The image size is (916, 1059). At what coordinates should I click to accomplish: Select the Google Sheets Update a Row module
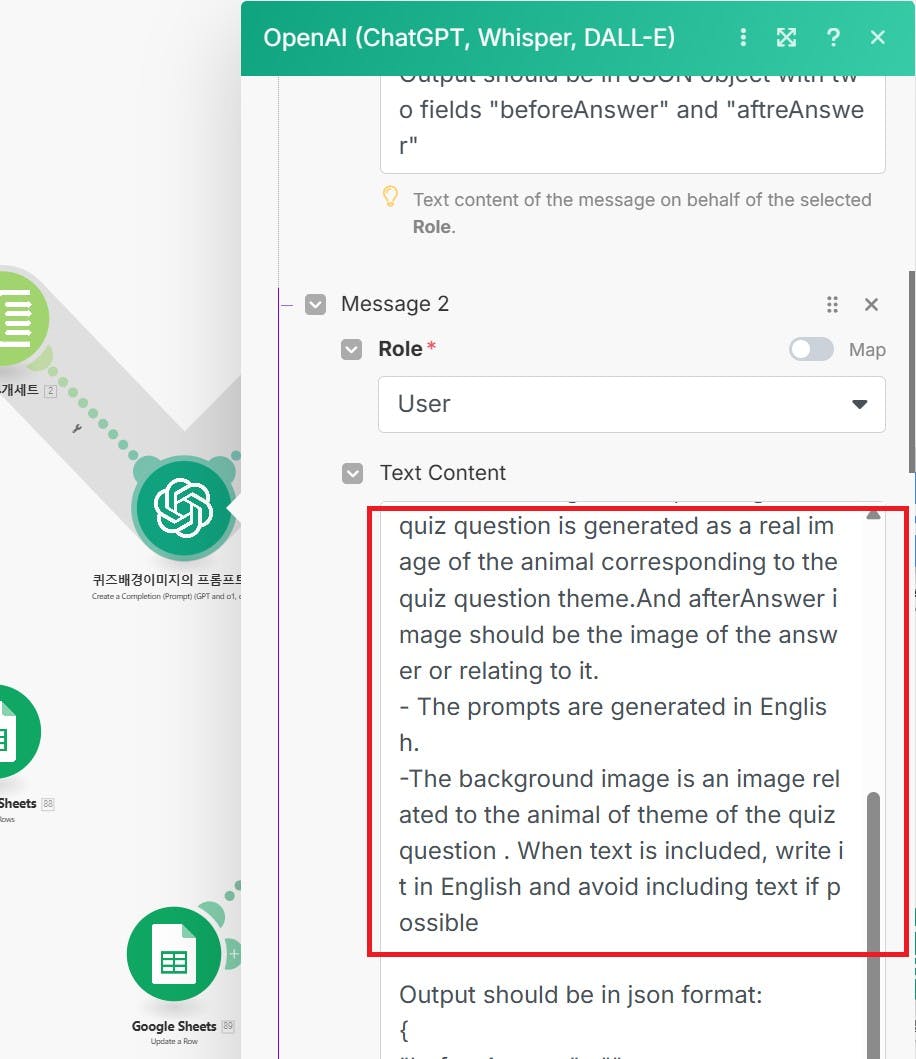[x=174, y=954]
